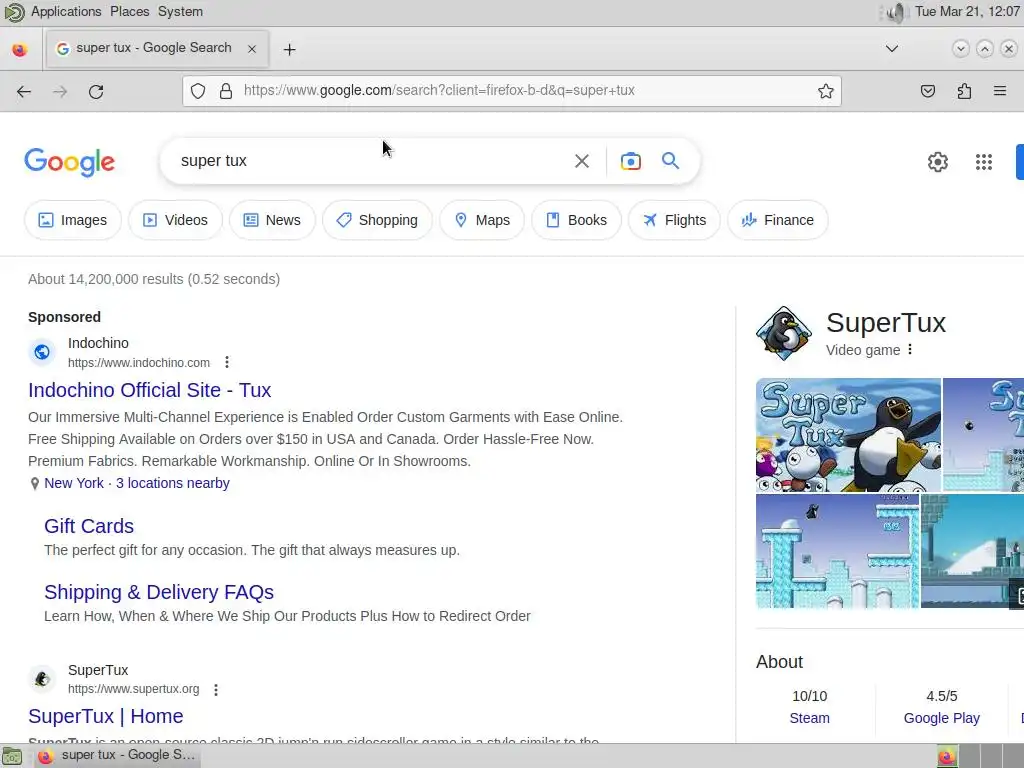Screen dimensions: 1024x768
Task: Open the Pocket save icon
Action: tap(927, 91)
